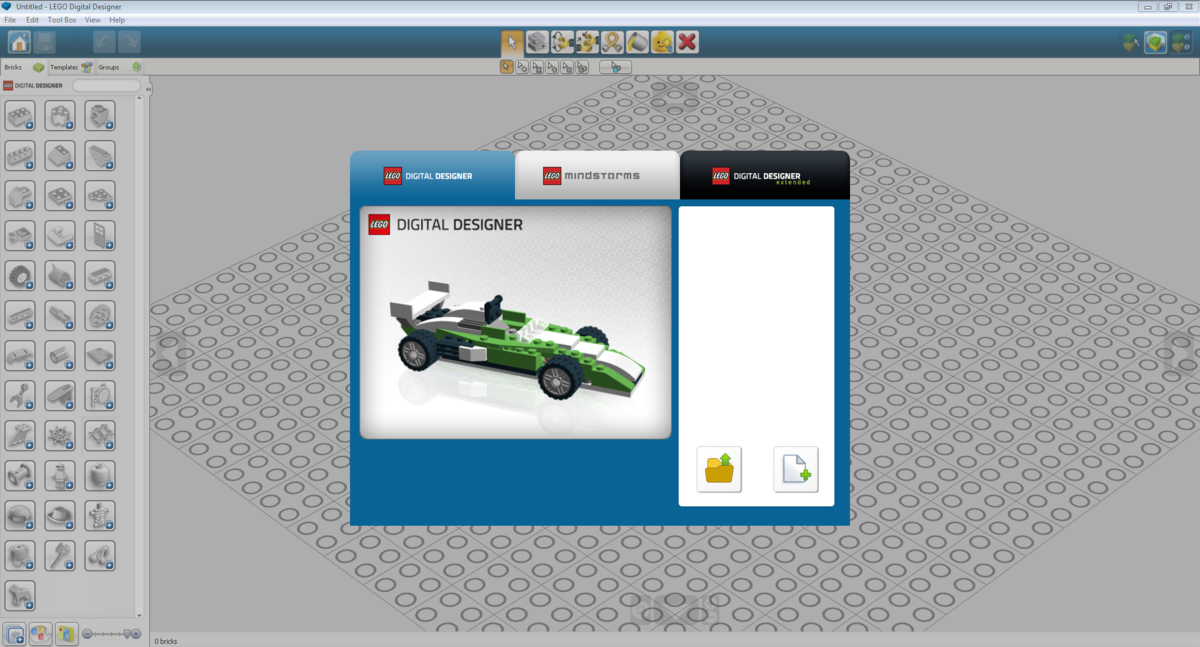Activate the Select arrow tool
Viewport: 1200px width, 647px height.
[512, 42]
